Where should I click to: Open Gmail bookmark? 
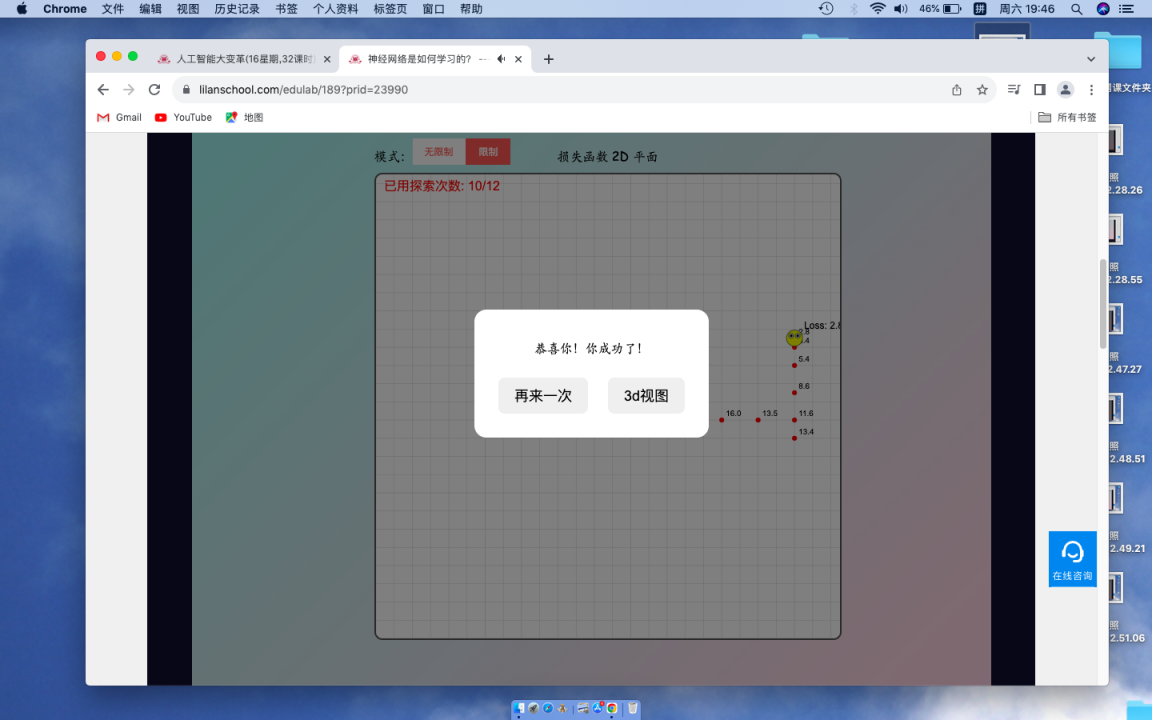(x=119, y=118)
